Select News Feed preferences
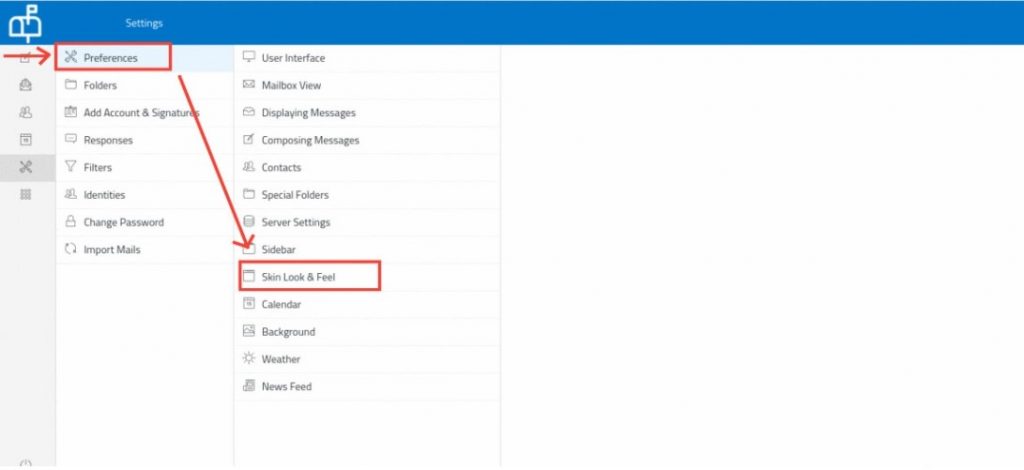The image size is (1024, 470). tap(286, 386)
